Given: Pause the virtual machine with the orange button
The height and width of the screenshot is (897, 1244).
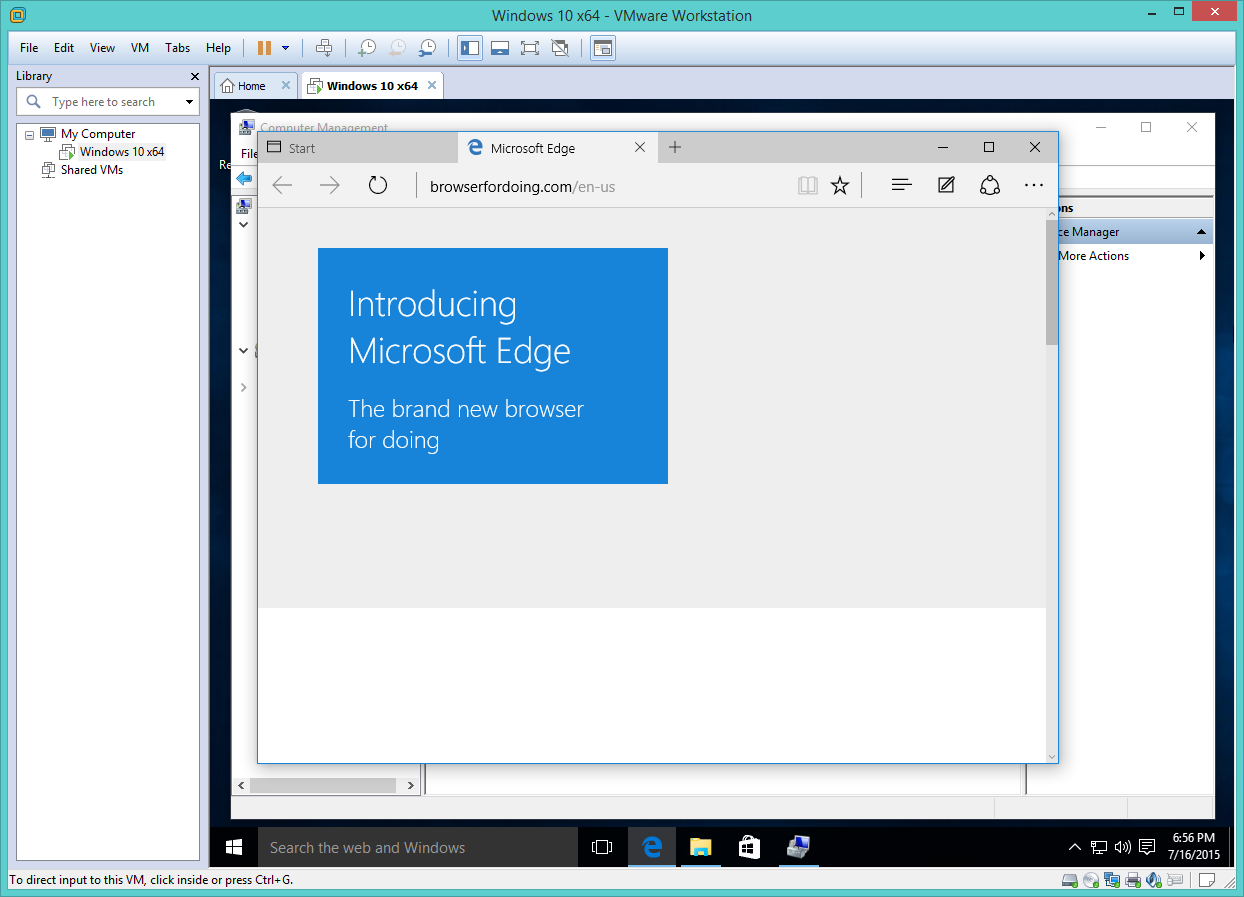Looking at the screenshot, I should tap(264, 47).
